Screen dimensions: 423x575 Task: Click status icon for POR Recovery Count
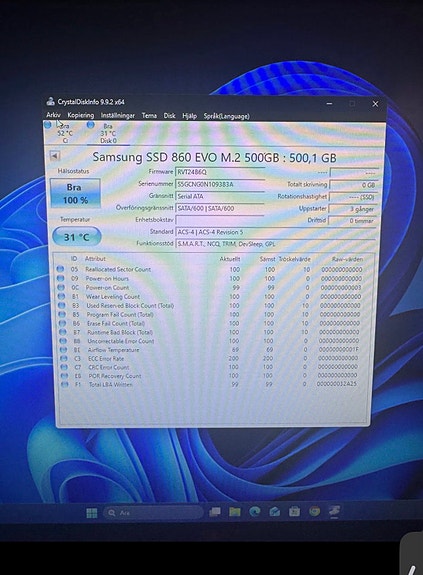65,376
